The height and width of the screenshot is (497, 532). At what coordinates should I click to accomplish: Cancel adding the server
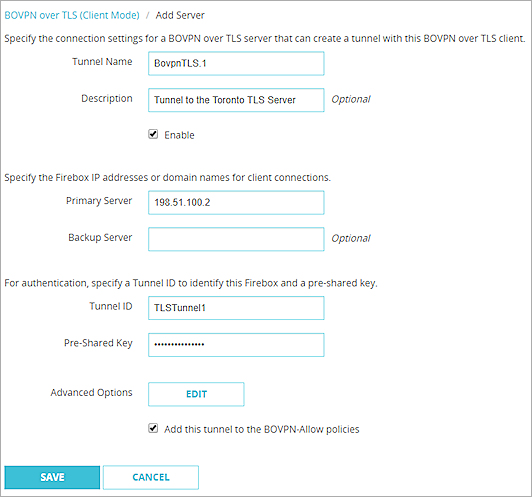click(151, 477)
